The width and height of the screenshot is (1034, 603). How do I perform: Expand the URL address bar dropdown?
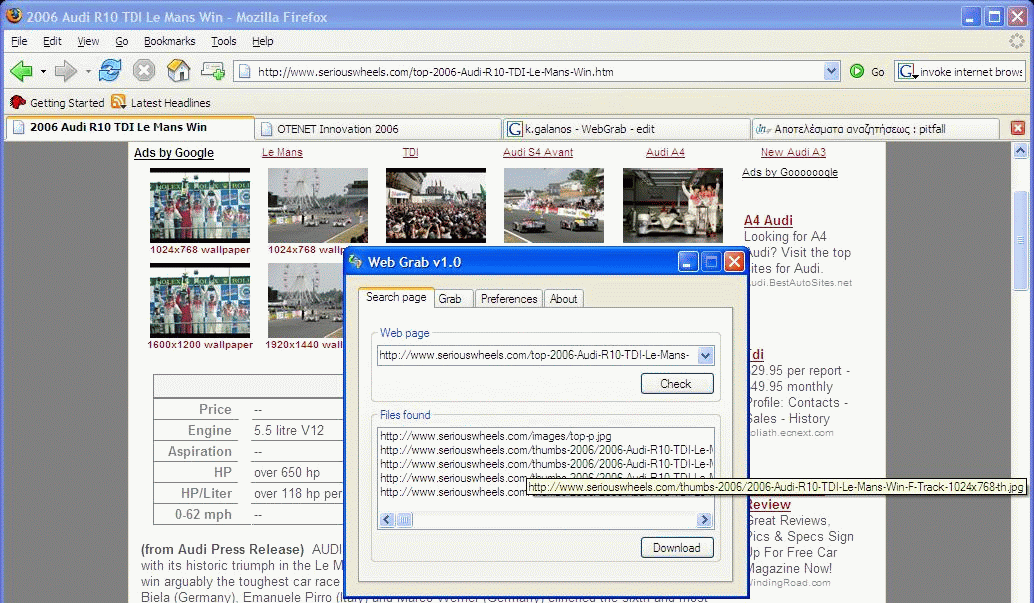click(x=831, y=71)
